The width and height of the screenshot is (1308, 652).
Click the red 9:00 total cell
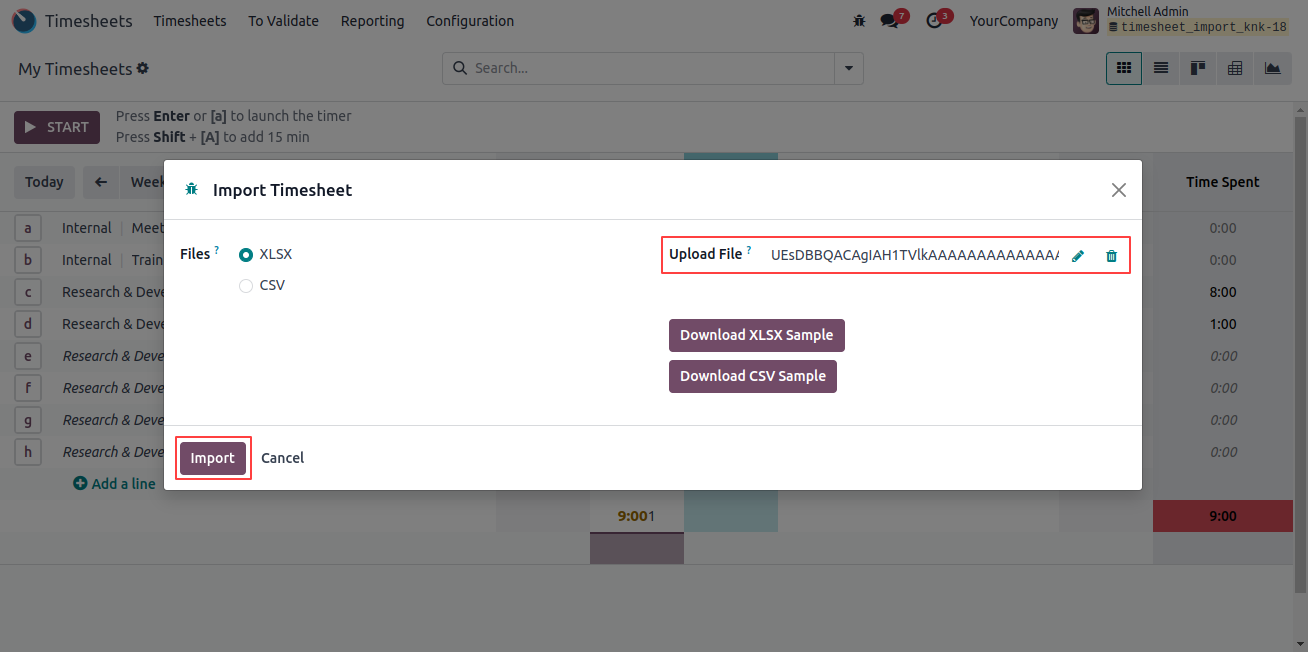(x=1223, y=516)
